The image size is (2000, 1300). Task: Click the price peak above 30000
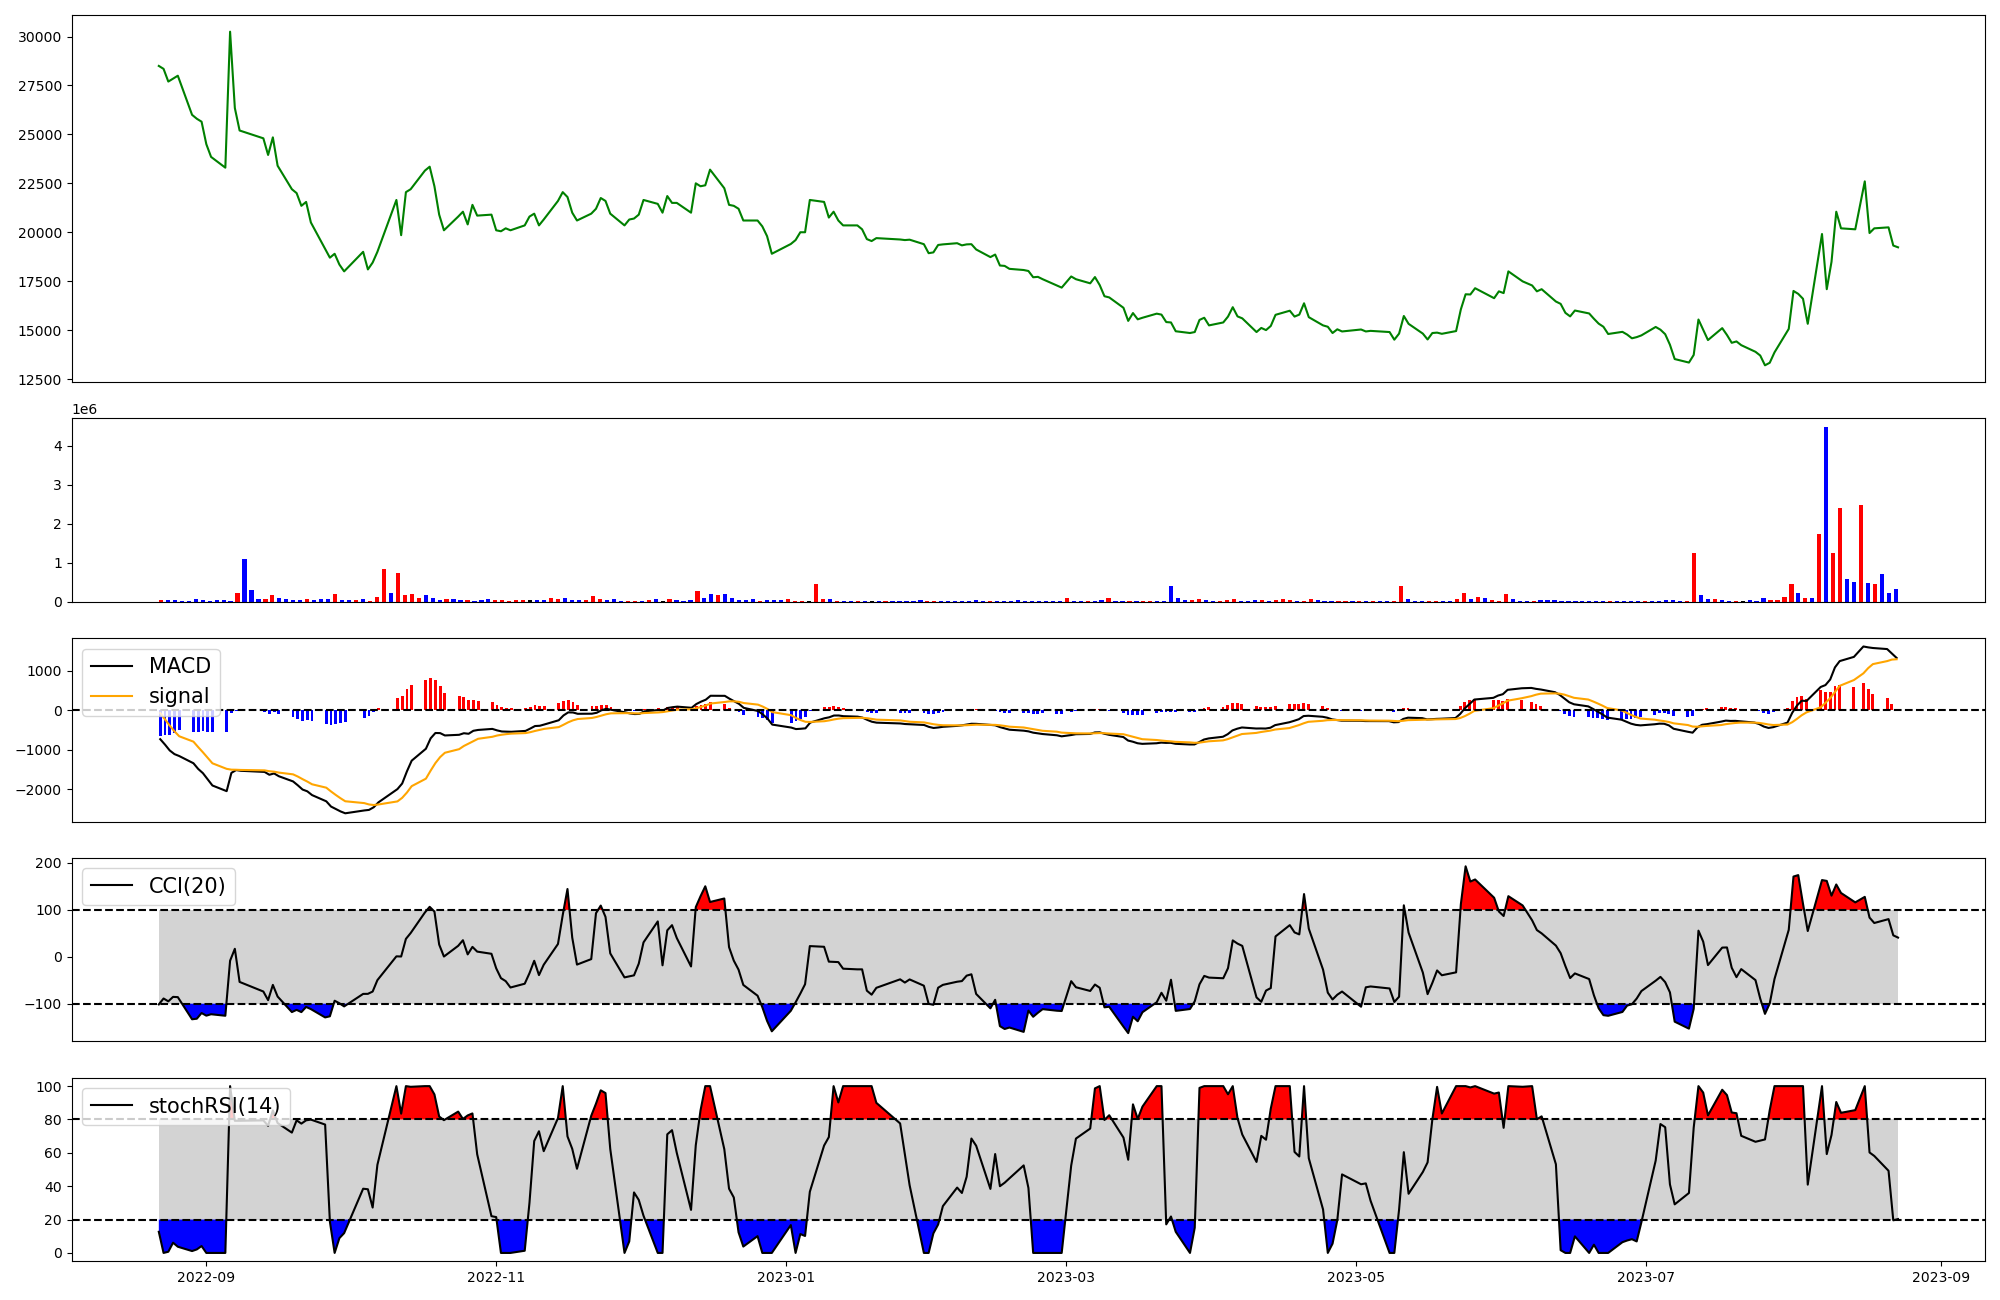coord(230,33)
